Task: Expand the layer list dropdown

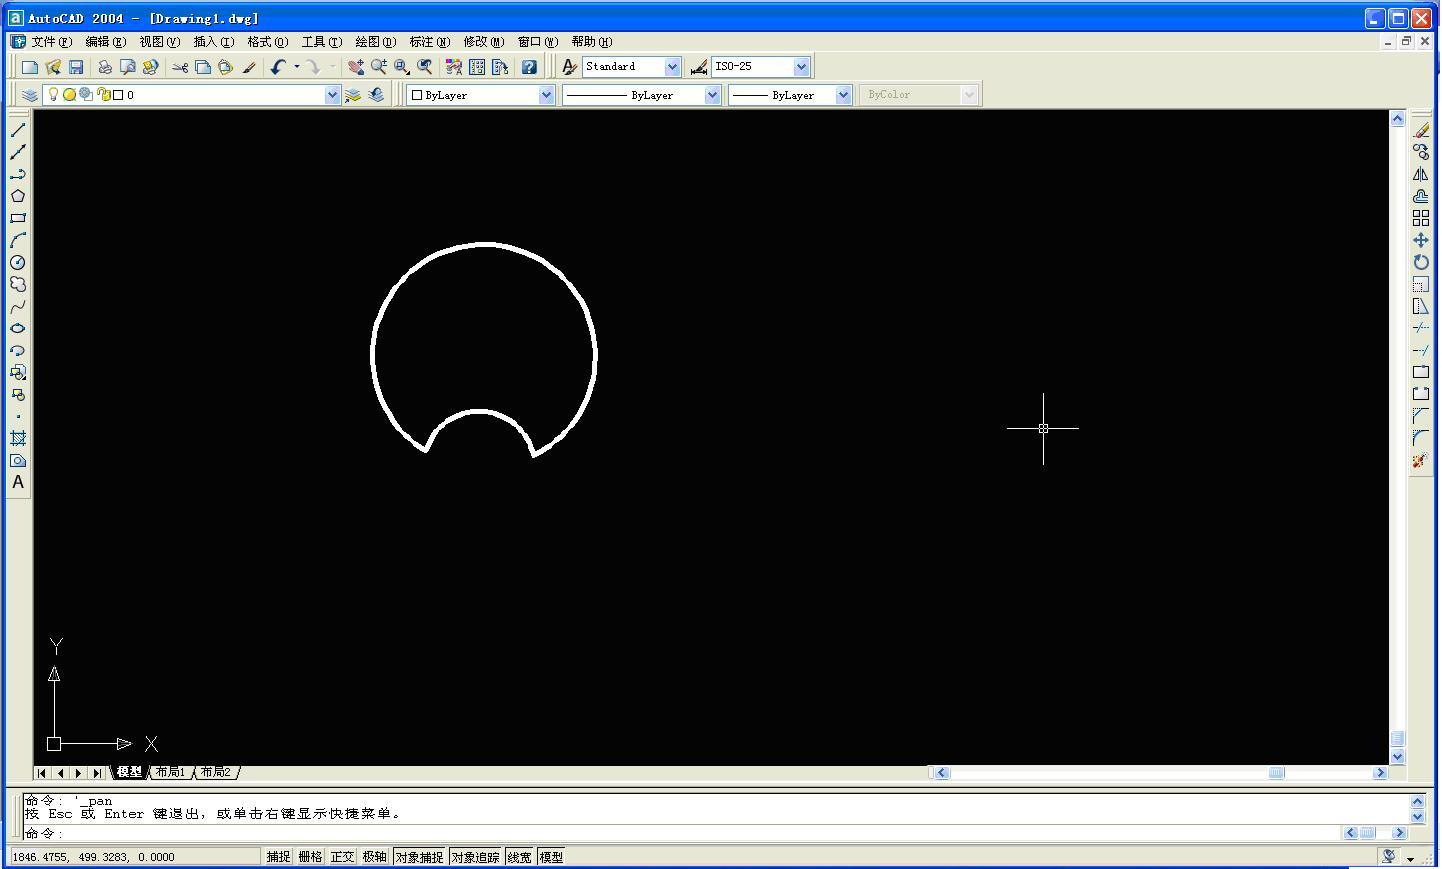Action: pos(332,95)
